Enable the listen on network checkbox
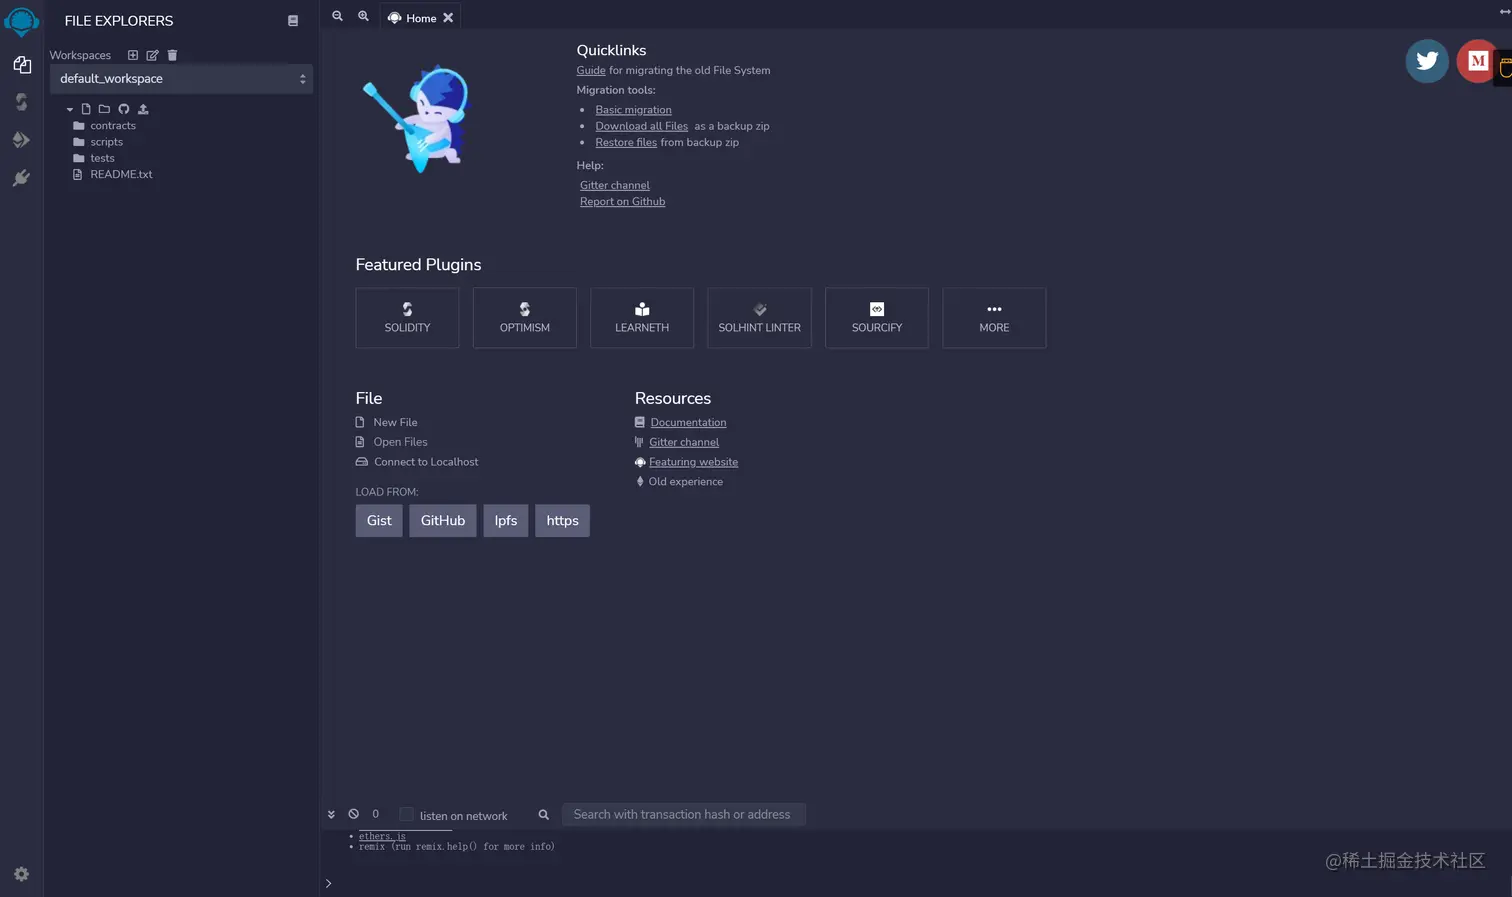This screenshot has height=897, width=1512. 406,814
